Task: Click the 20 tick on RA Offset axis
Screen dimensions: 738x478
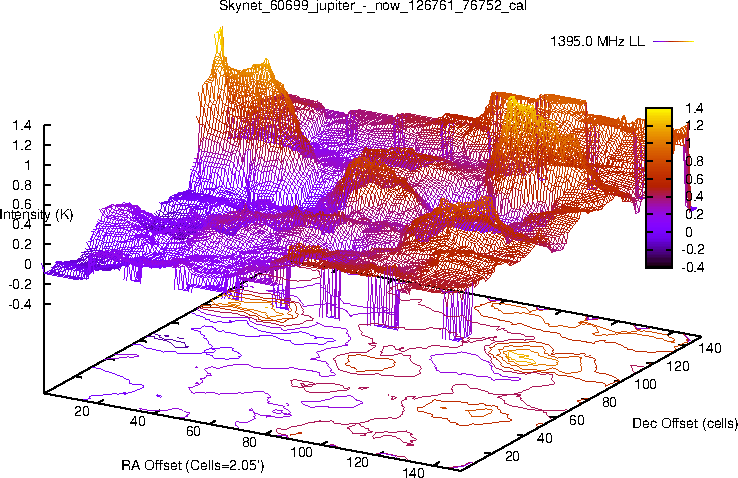Action: tap(82, 411)
